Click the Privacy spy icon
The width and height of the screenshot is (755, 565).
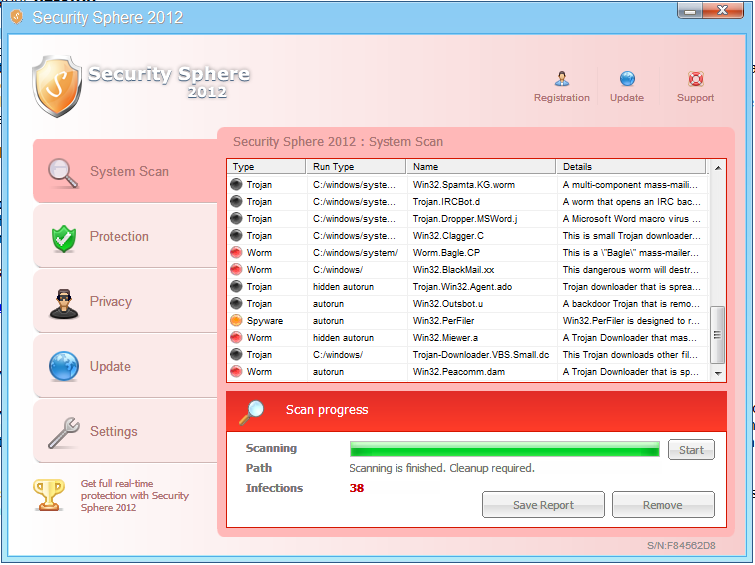tap(64, 303)
